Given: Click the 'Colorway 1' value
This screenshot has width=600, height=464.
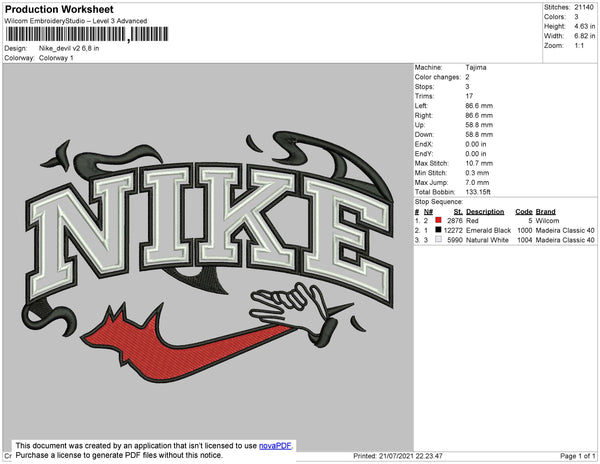Looking at the screenshot, I should (56, 58).
